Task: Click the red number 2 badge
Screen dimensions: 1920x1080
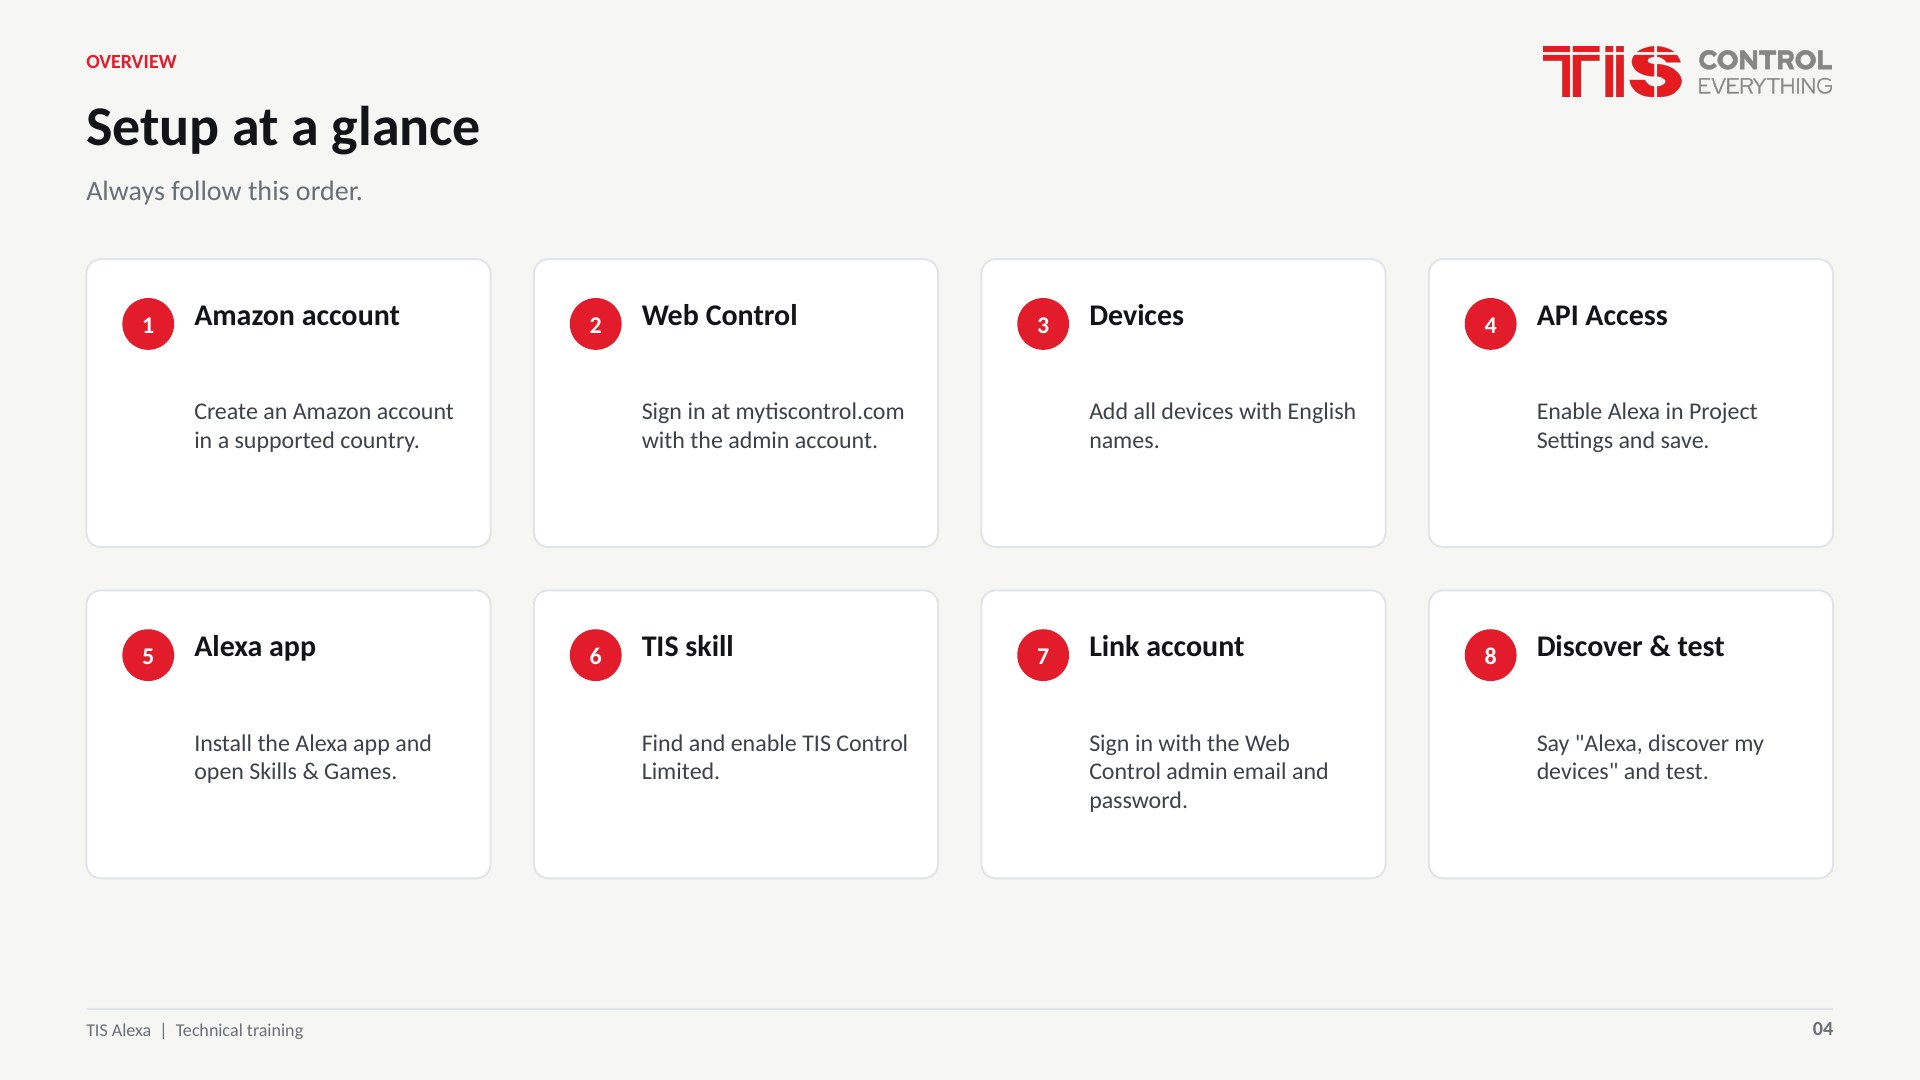Action: coord(595,324)
